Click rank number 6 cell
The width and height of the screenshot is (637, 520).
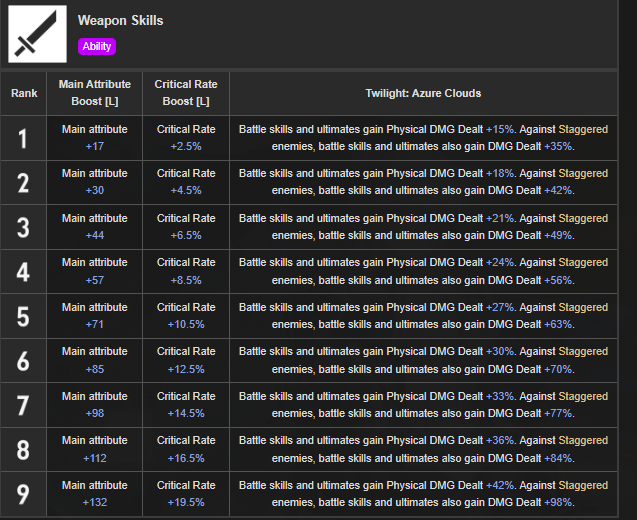pyautogui.click(x=24, y=360)
